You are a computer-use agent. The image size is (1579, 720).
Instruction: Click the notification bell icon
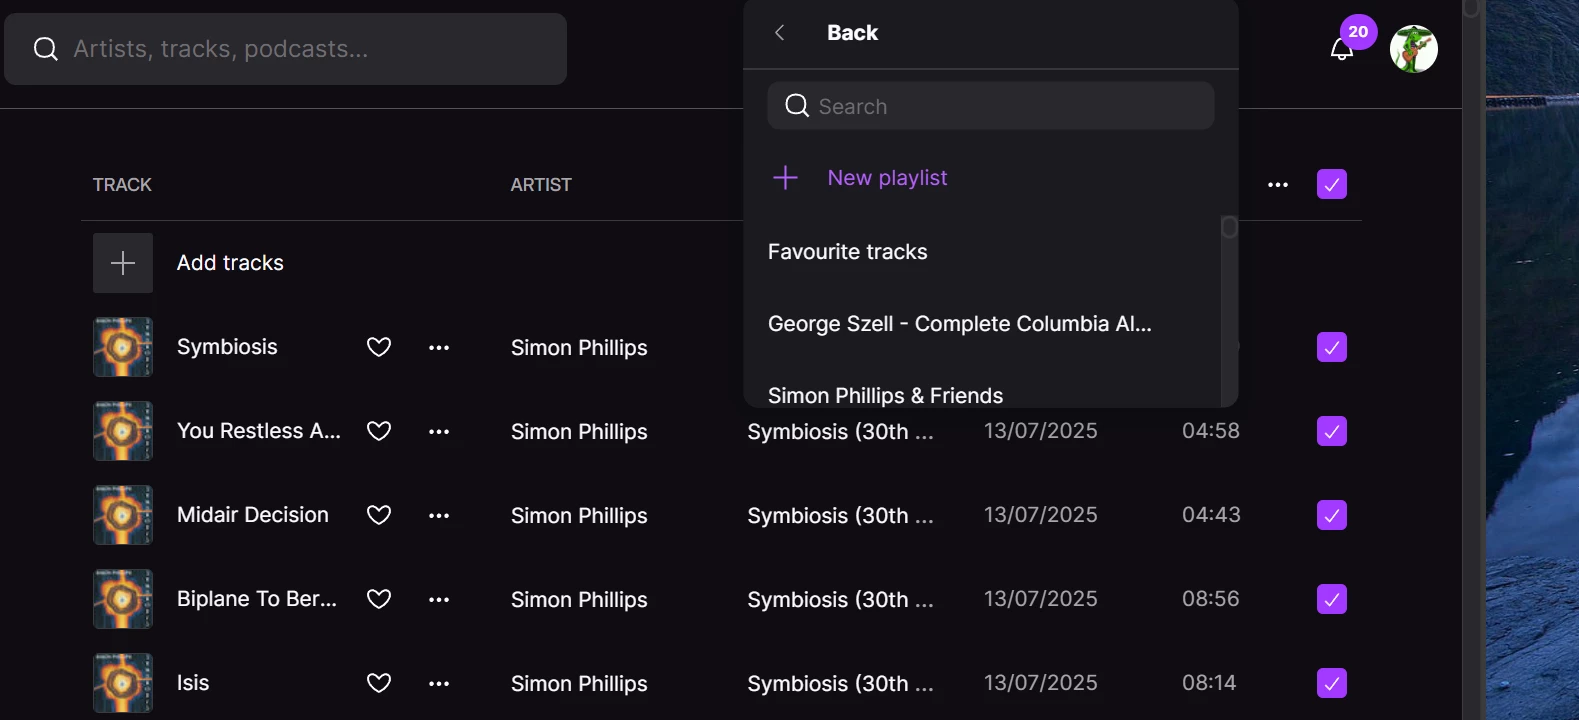tap(1341, 50)
